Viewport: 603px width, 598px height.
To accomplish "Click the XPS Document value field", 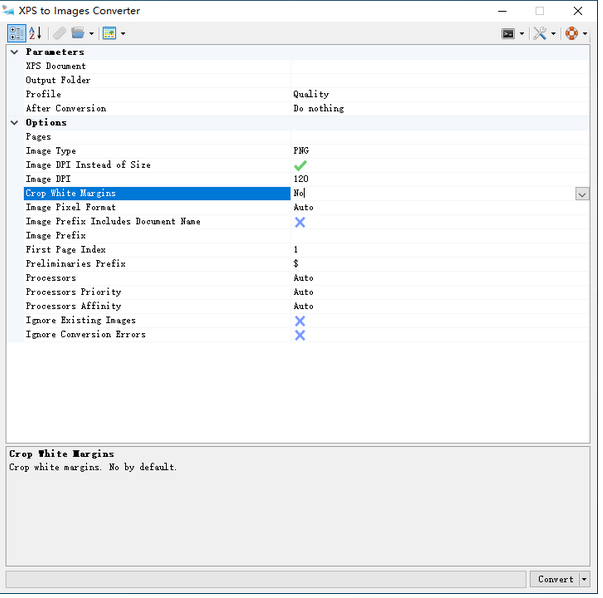I will [440, 66].
